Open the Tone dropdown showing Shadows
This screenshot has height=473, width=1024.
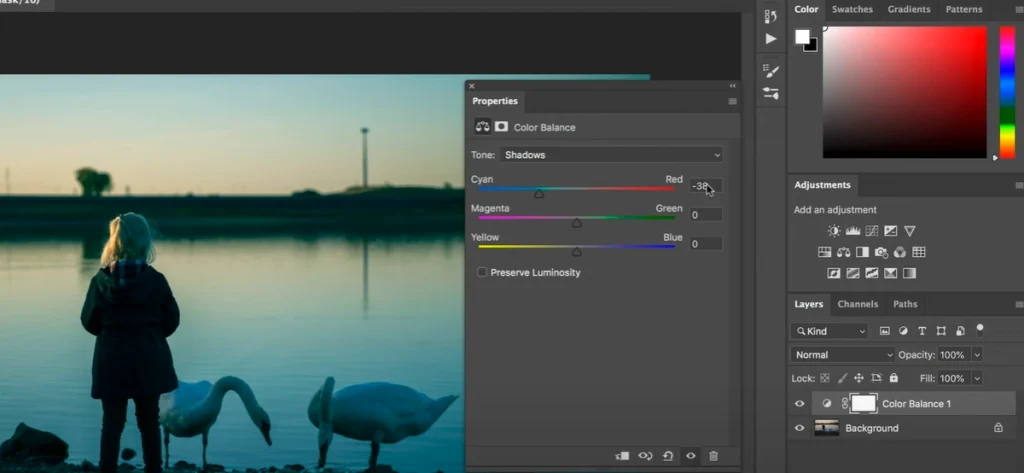(x=611, y=155)
